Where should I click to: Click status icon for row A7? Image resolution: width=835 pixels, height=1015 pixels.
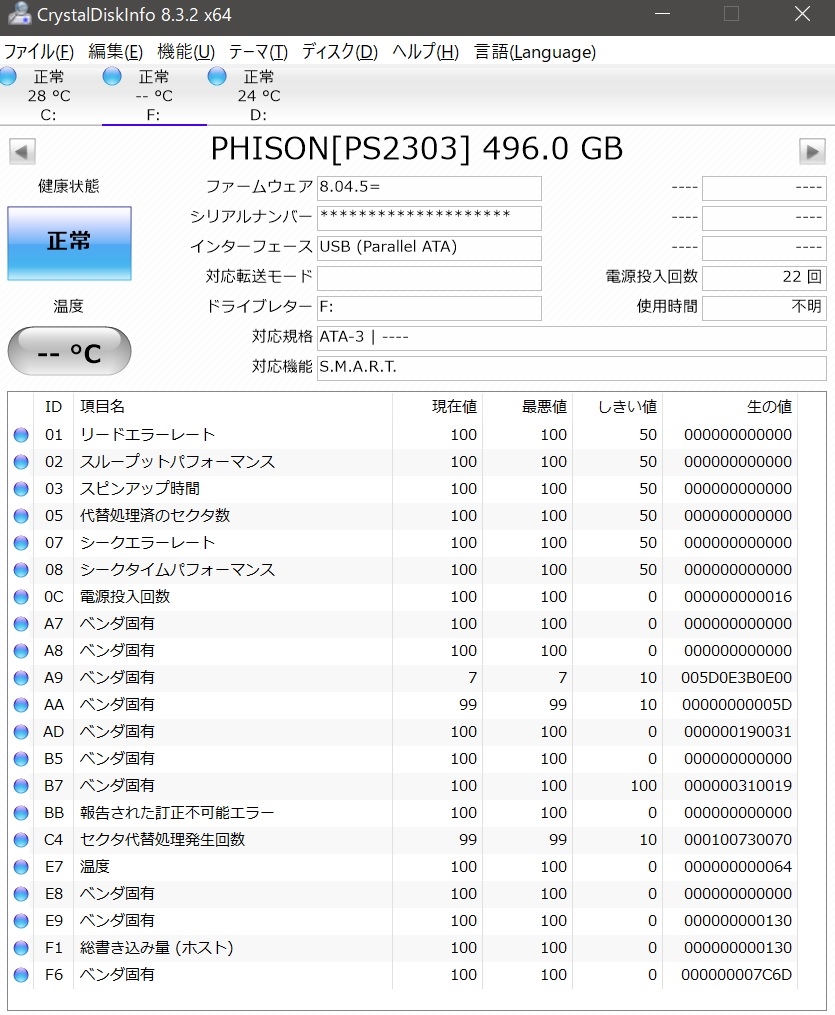pos(21,624)
